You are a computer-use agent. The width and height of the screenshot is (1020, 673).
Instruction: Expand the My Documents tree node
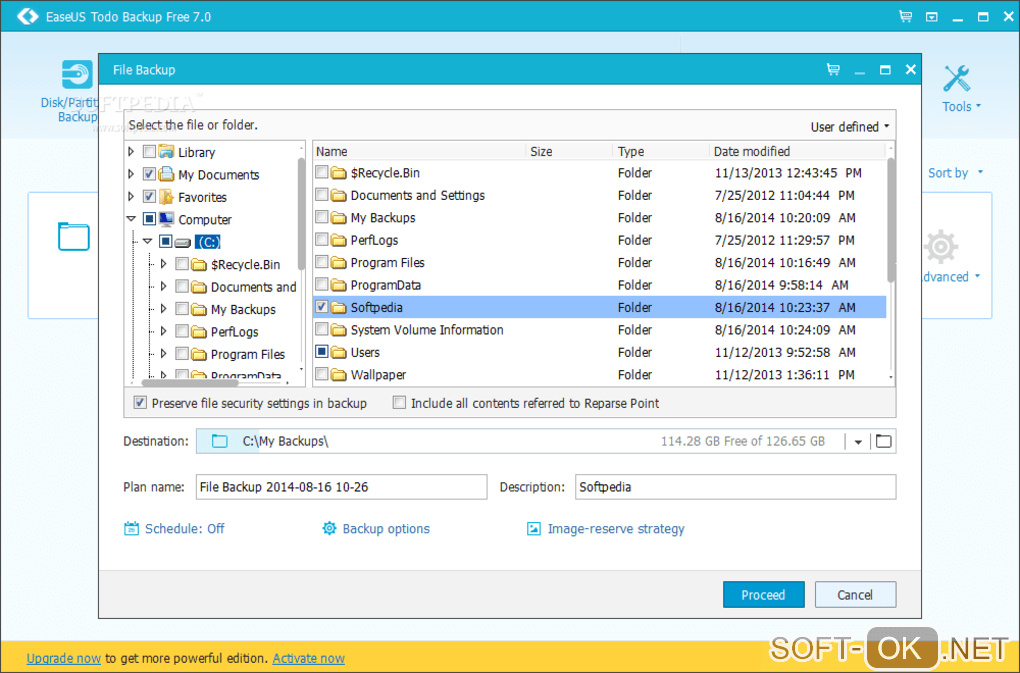tap(131, 174)
